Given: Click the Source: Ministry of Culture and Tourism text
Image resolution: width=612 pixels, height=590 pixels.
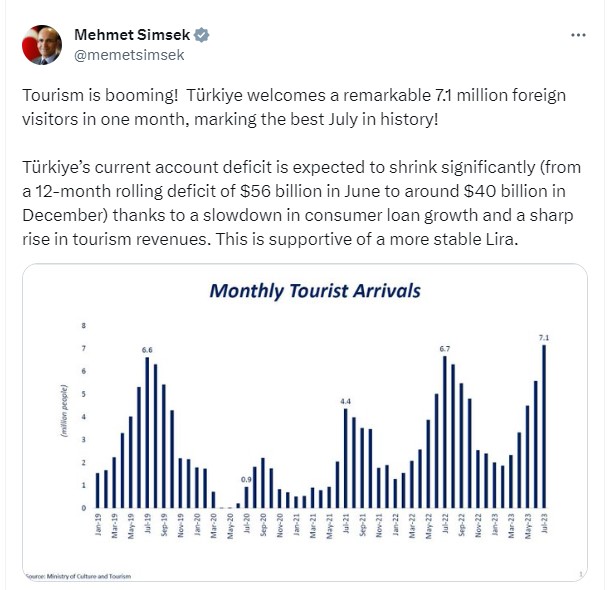Looking at the screenshot, I should 78,576.
